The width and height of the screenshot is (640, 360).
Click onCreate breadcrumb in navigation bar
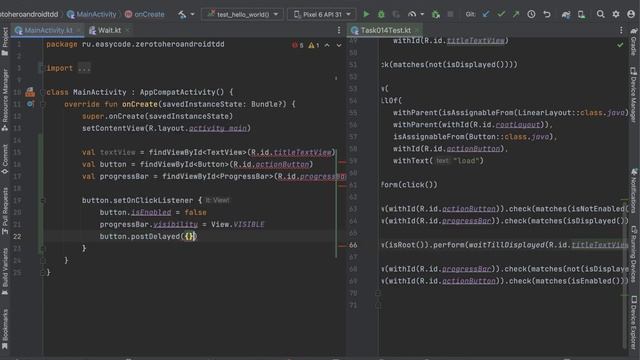(x=144, y=14)
